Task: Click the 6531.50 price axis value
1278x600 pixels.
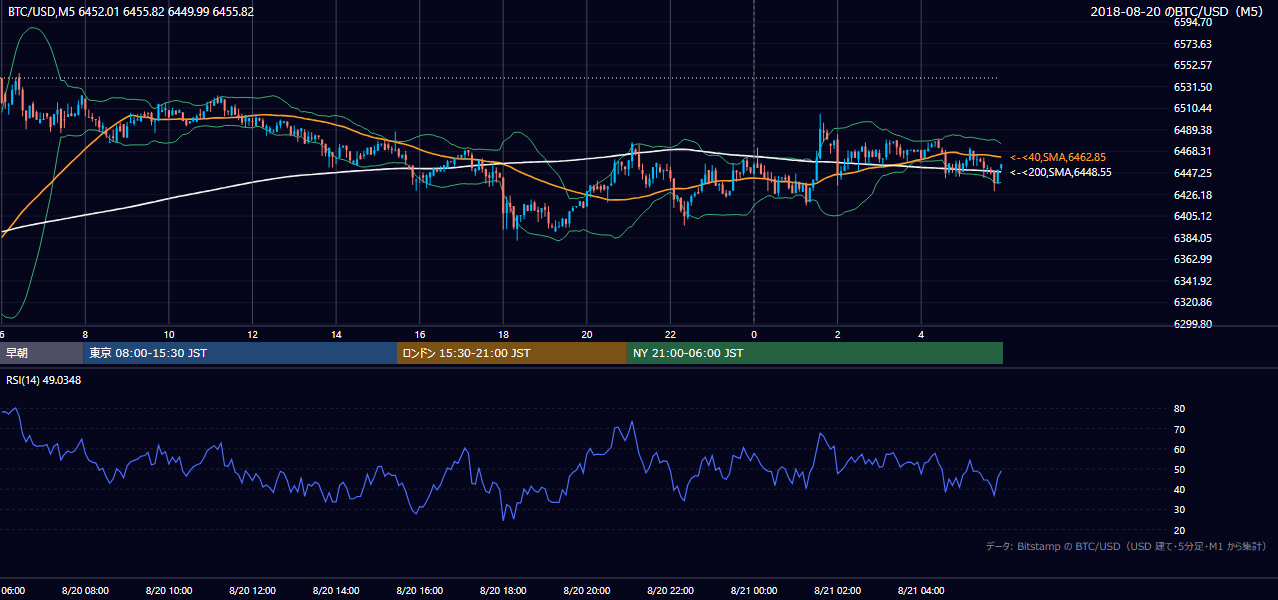Action: coord(1193,87)
